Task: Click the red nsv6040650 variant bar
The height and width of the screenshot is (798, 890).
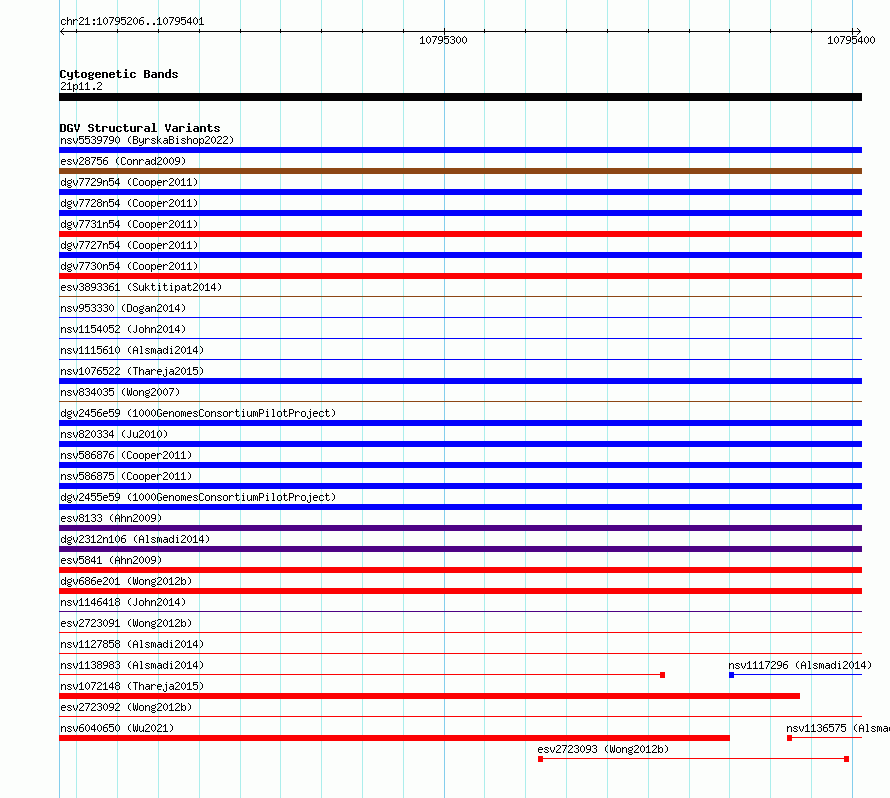Action: (394, 738)
